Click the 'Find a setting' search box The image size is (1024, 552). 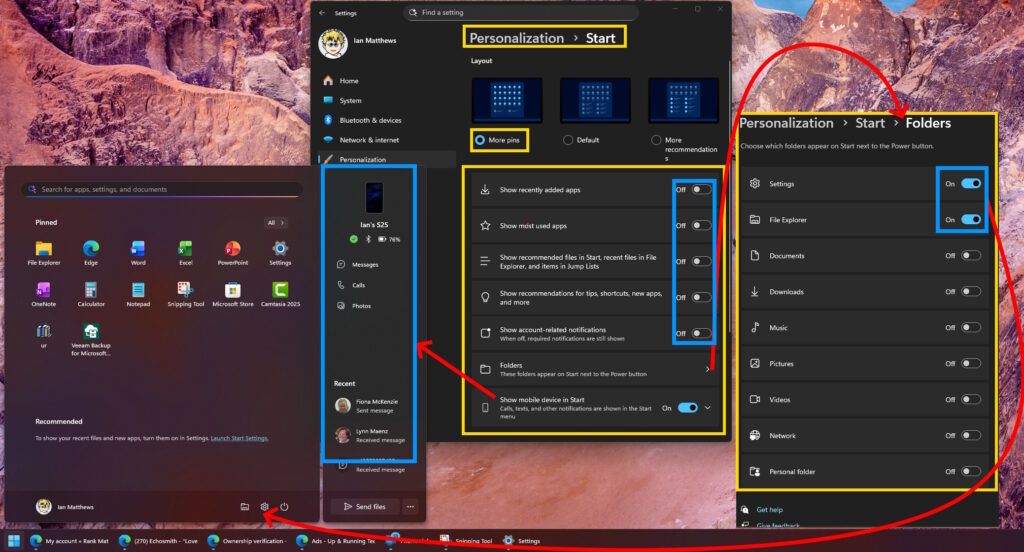520,12
